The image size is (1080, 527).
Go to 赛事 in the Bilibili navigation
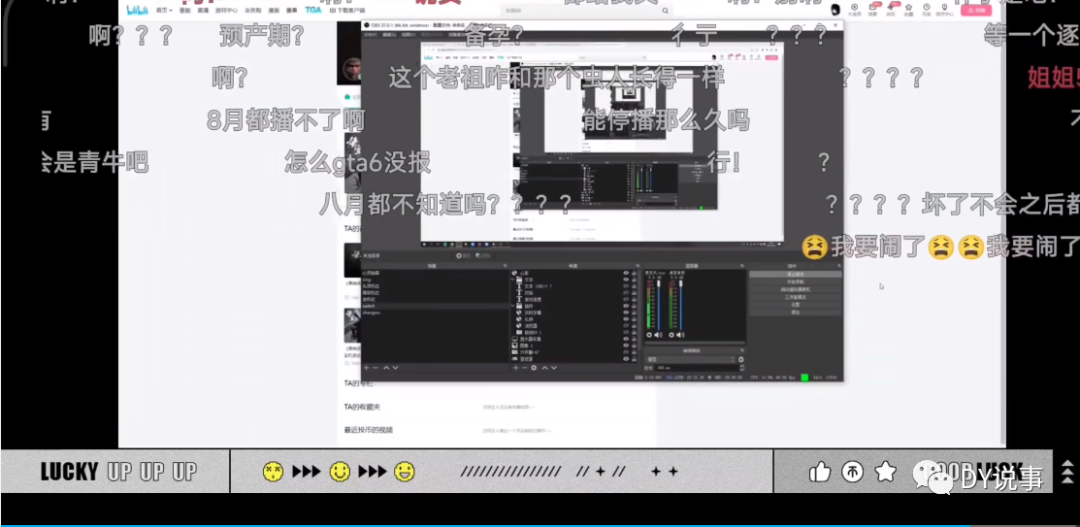pos(291,10)
